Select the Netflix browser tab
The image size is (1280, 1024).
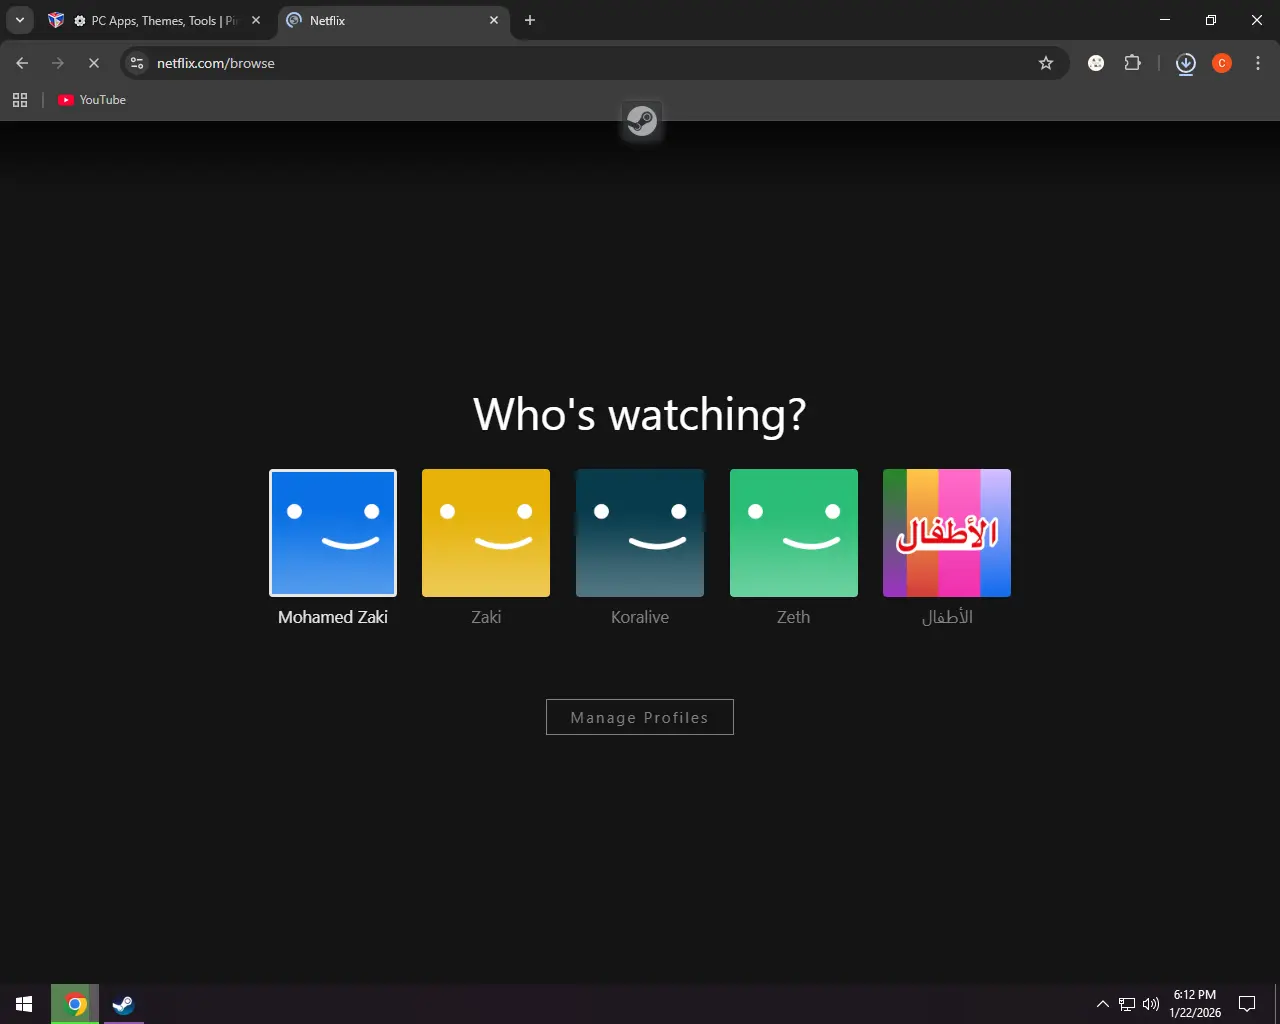coord(393,20)
